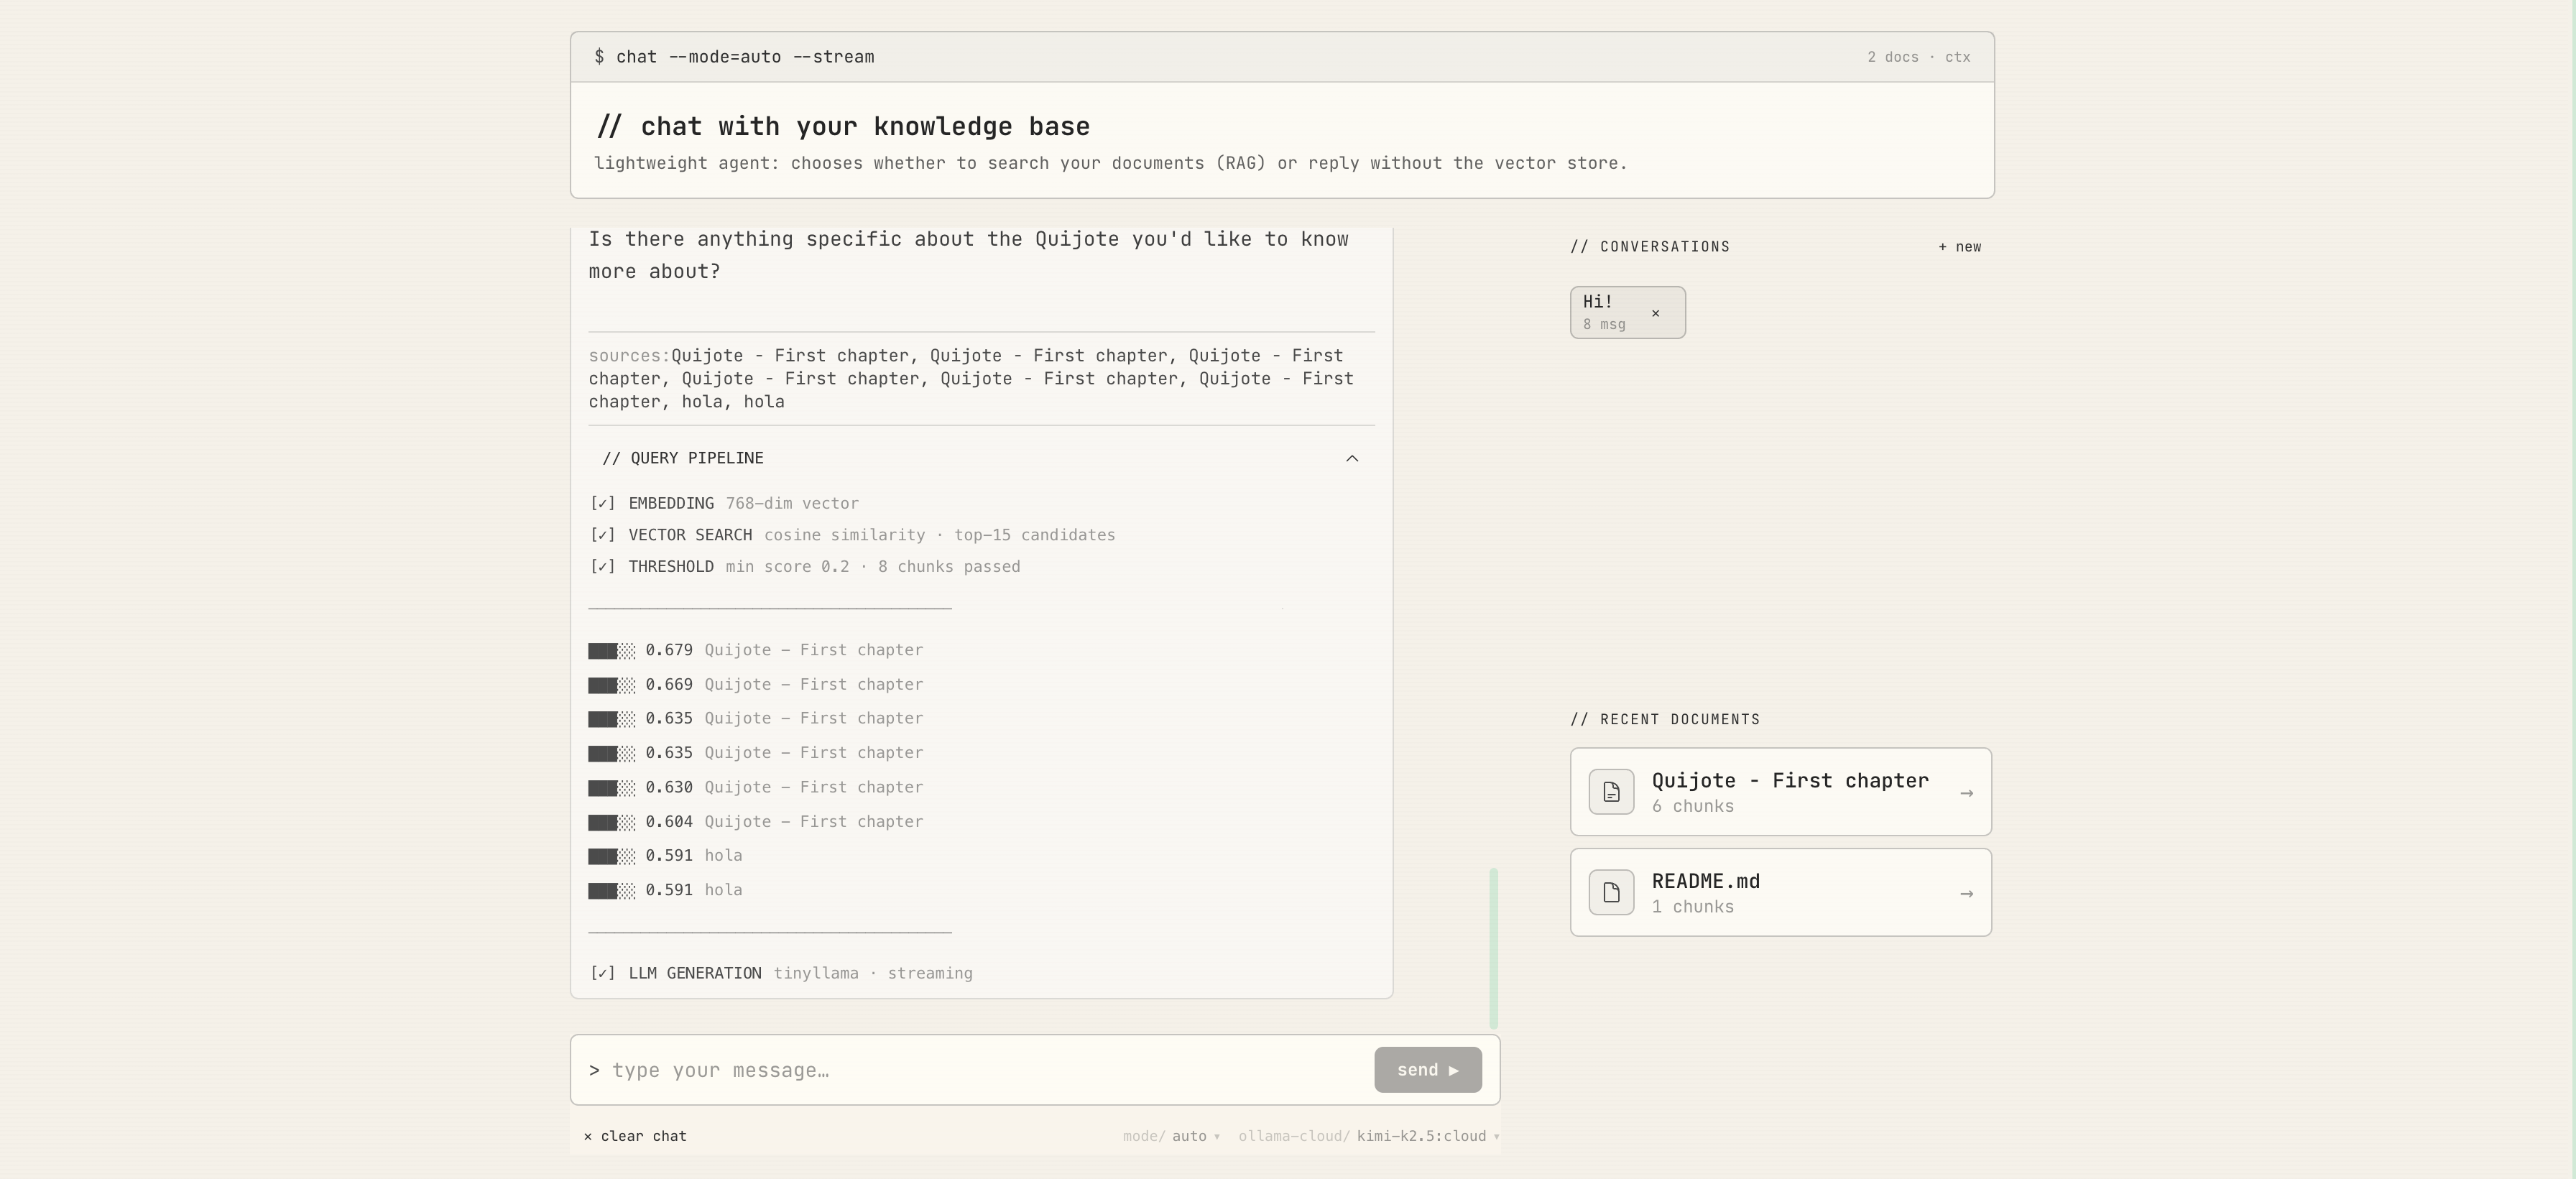
Task: Click the Quijote document file icon
Action: [1611, 792]
